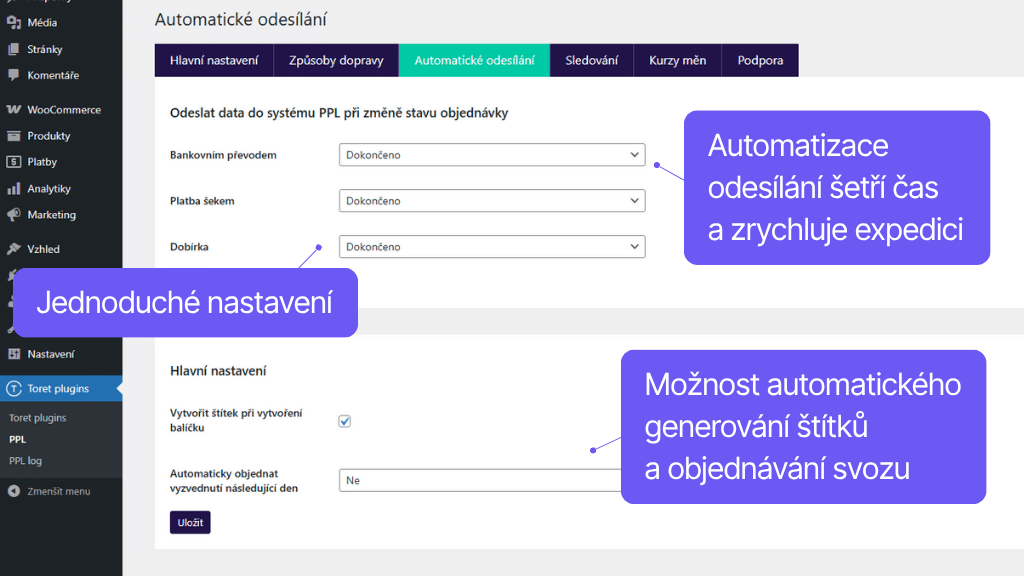This screenshot has width=1024, height=576.
Task: Switch to the Sledování tab
Action: 591,60
